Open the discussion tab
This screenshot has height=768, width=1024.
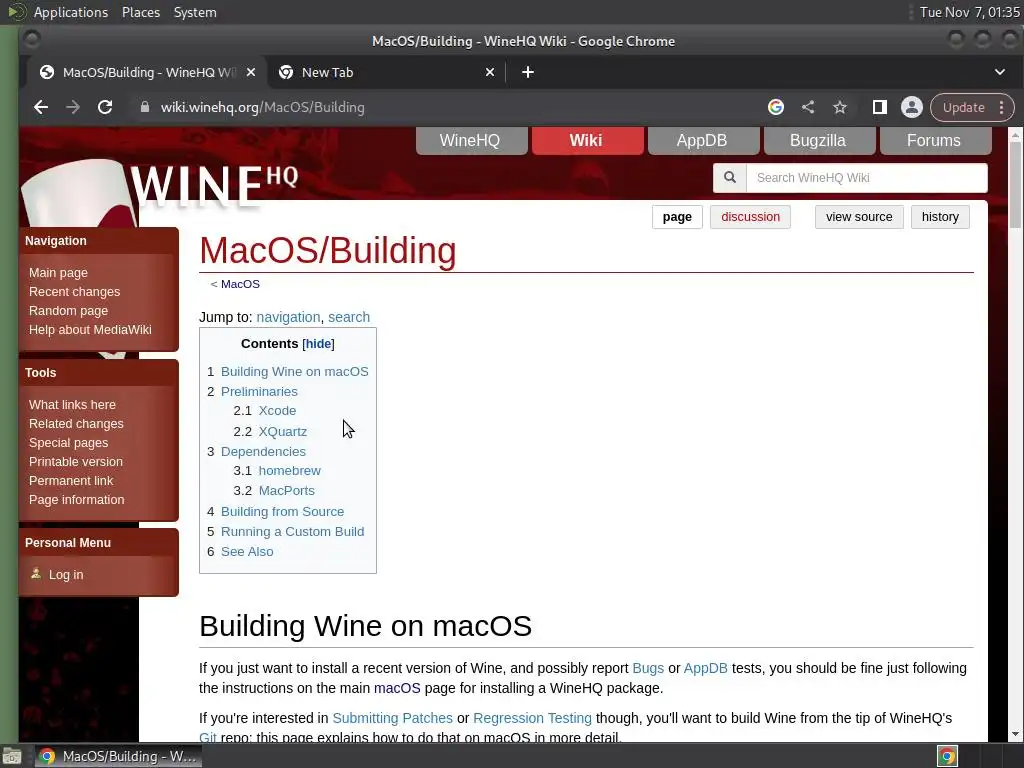[750, 217]
